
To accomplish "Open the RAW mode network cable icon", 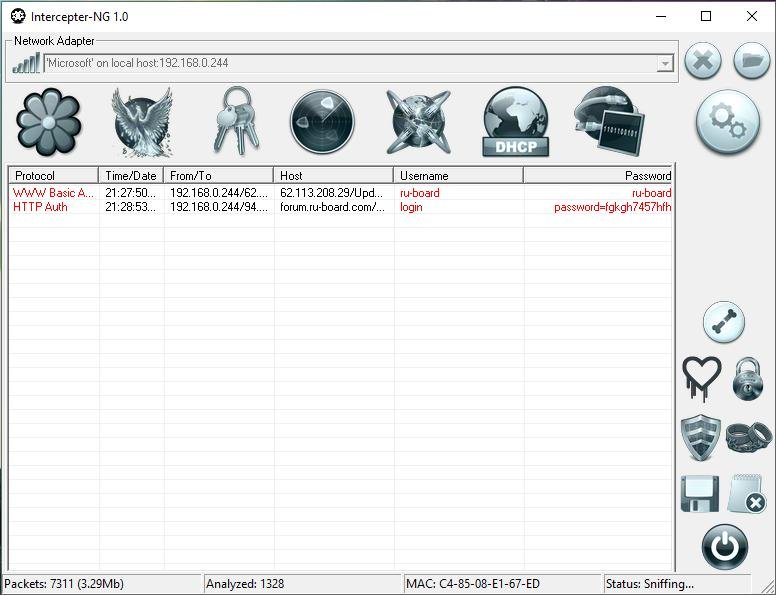I will click(610, 121).
